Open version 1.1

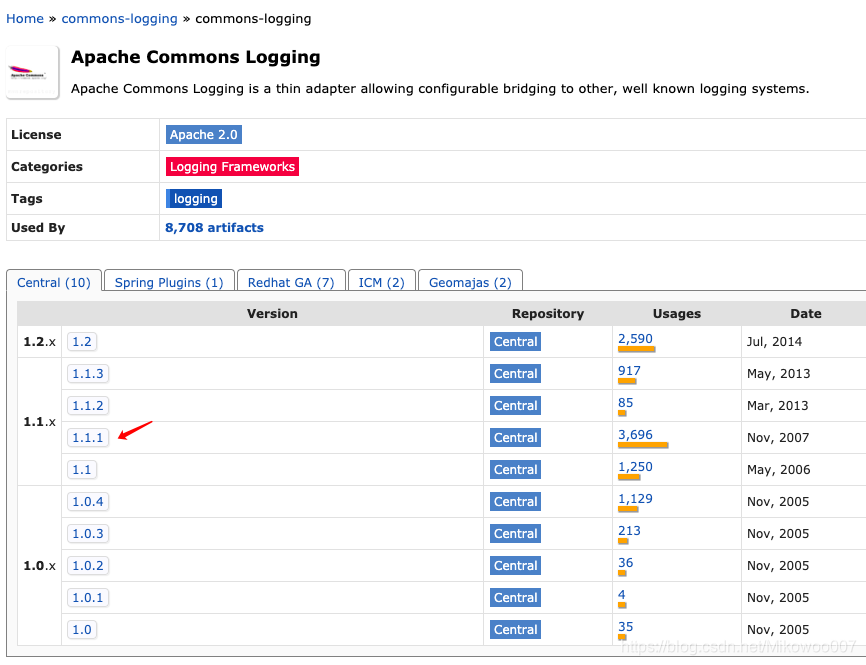82,470
